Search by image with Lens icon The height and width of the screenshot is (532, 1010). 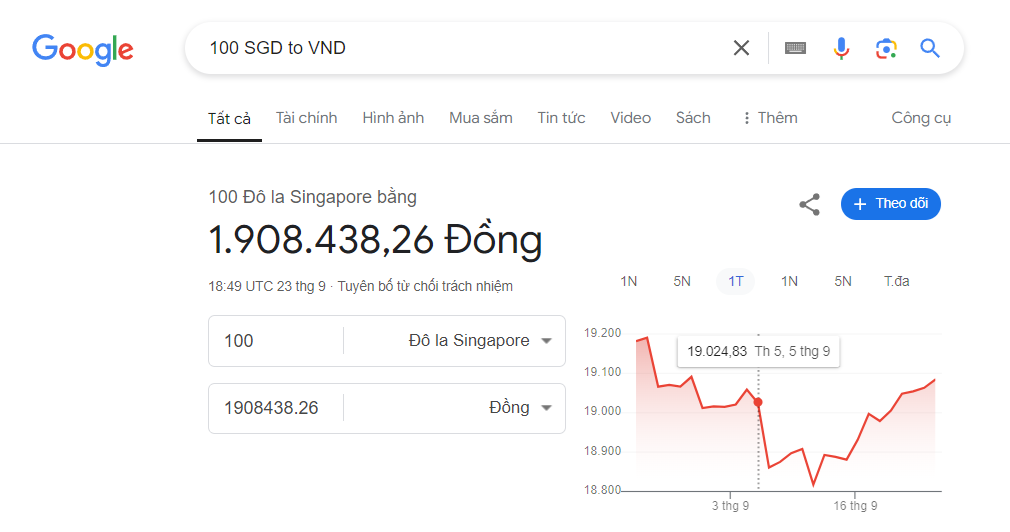tap(885, 48)
